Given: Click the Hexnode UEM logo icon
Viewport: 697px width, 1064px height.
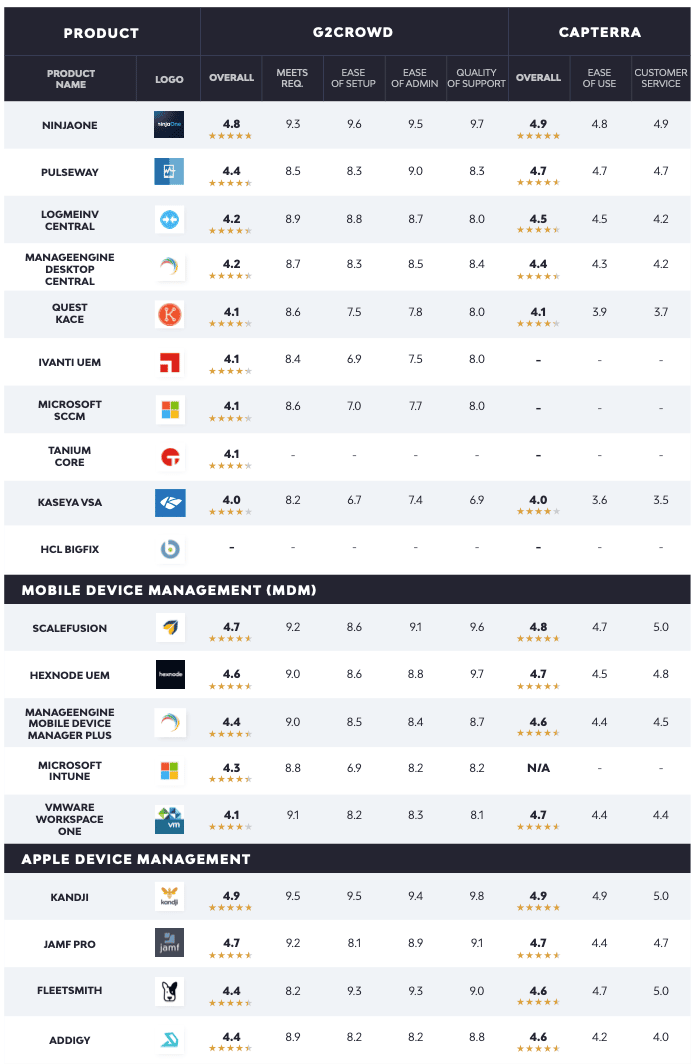Looking at the screenshot, I should 169,675.
